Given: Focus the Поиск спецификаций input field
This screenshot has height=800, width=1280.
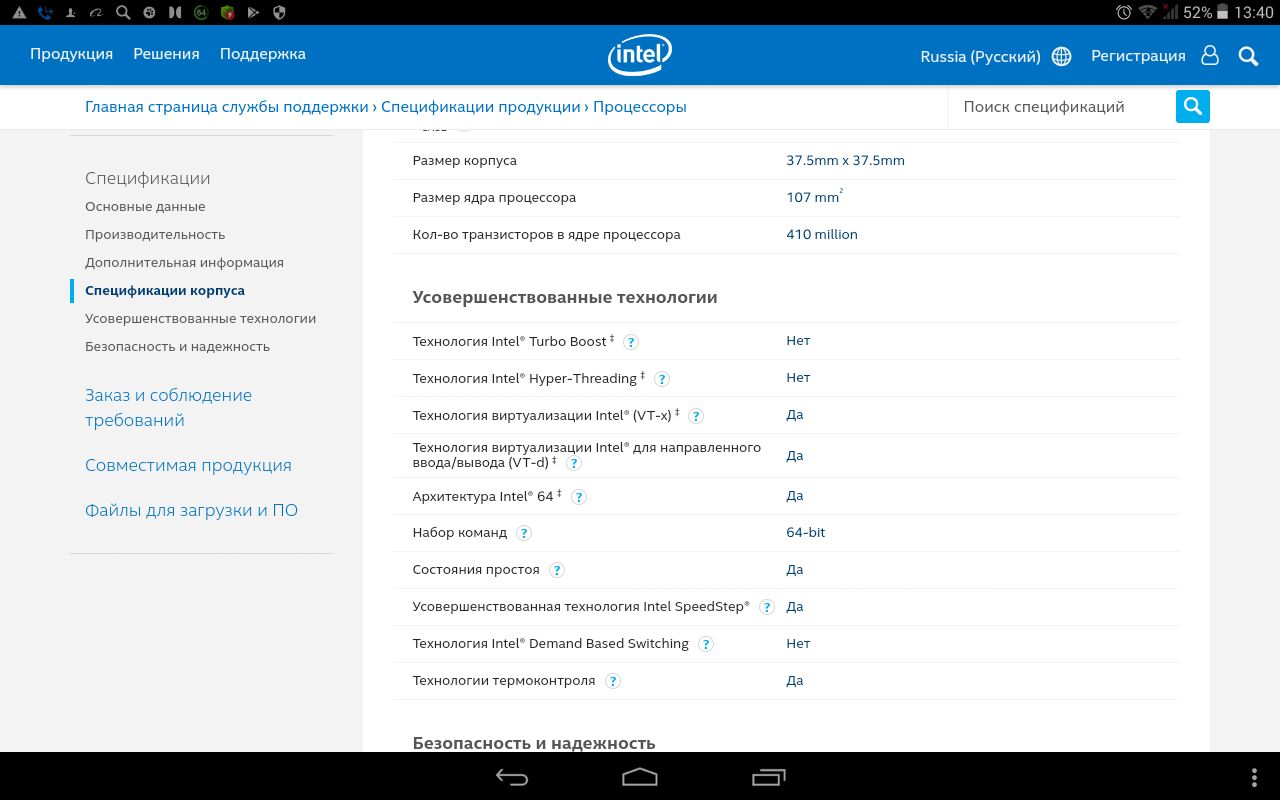Looking at the screenshot, I should 1061,106.
